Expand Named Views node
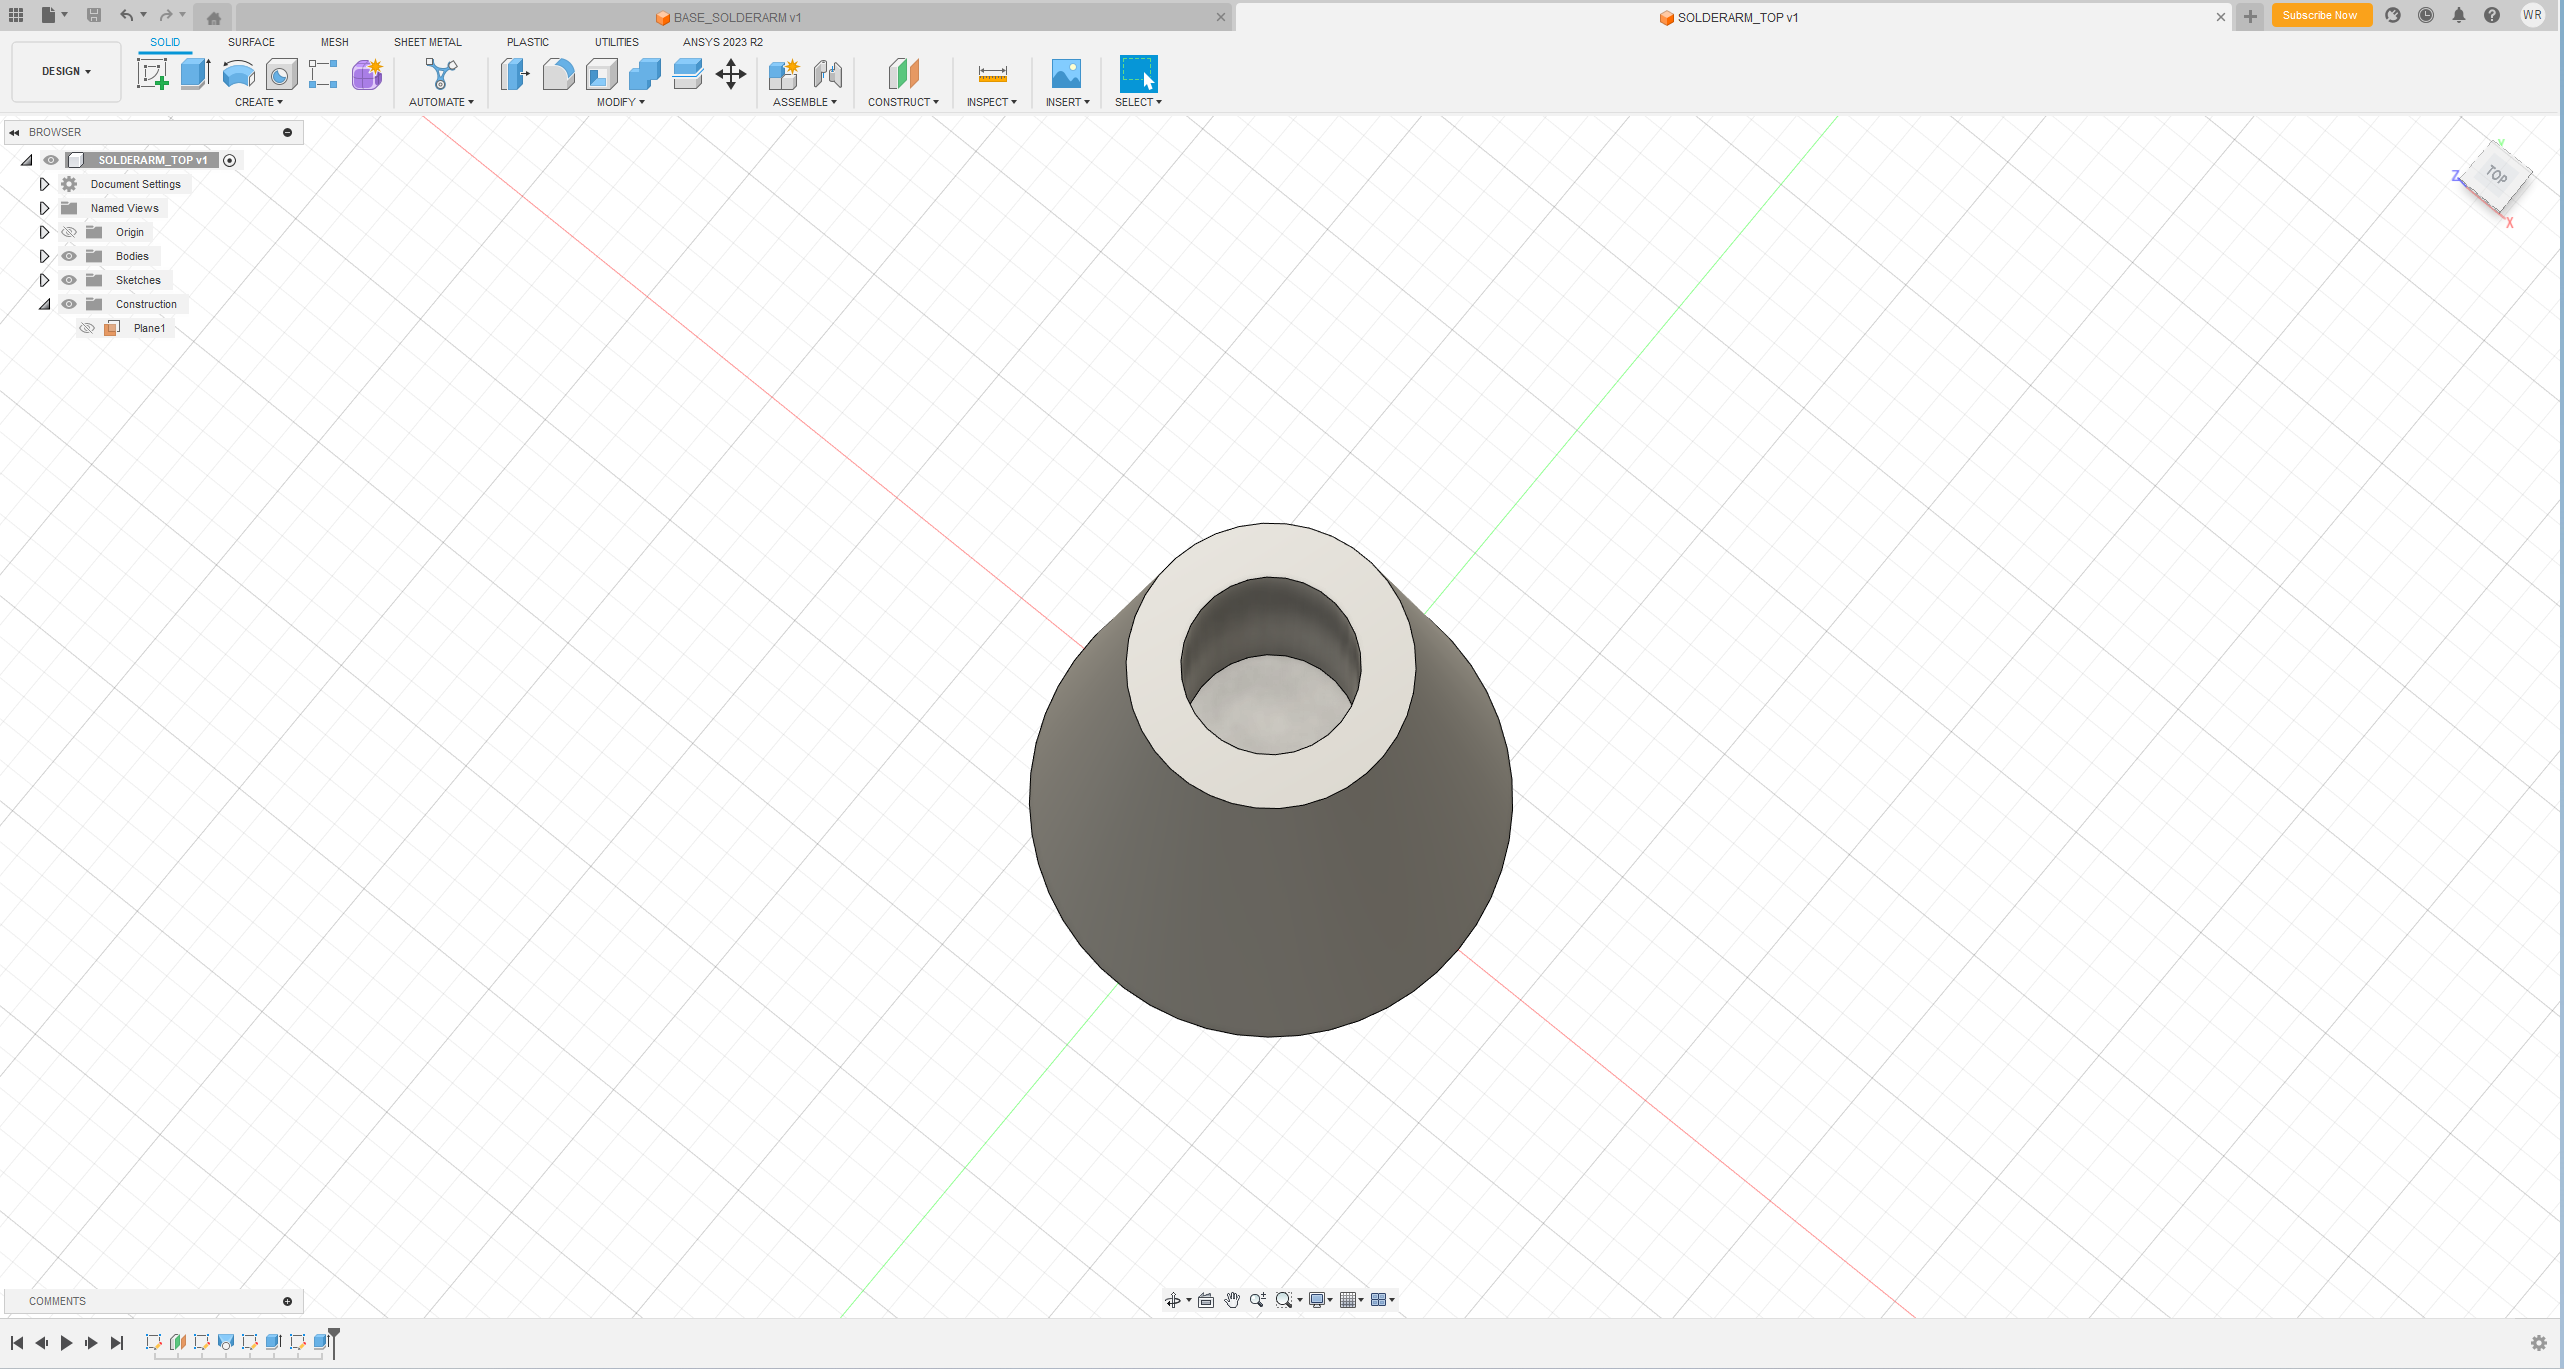 point(44,208)
